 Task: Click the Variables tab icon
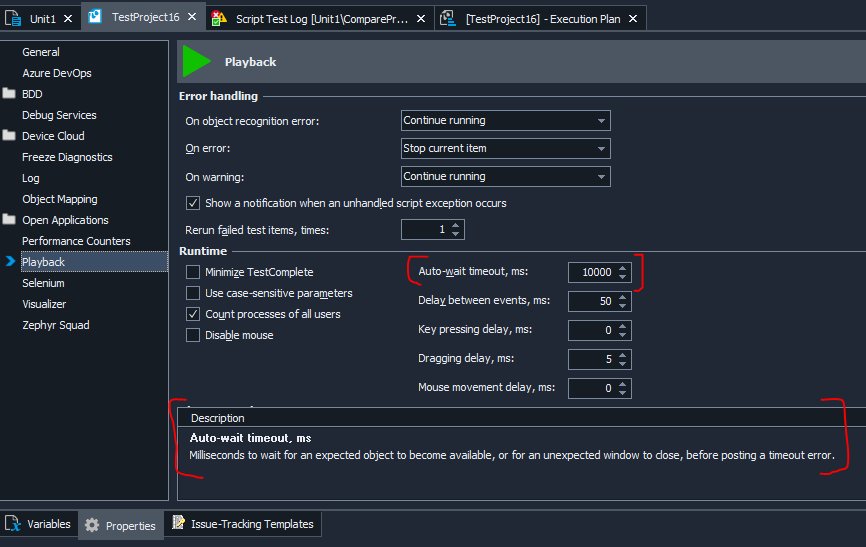tap(13, 523)
